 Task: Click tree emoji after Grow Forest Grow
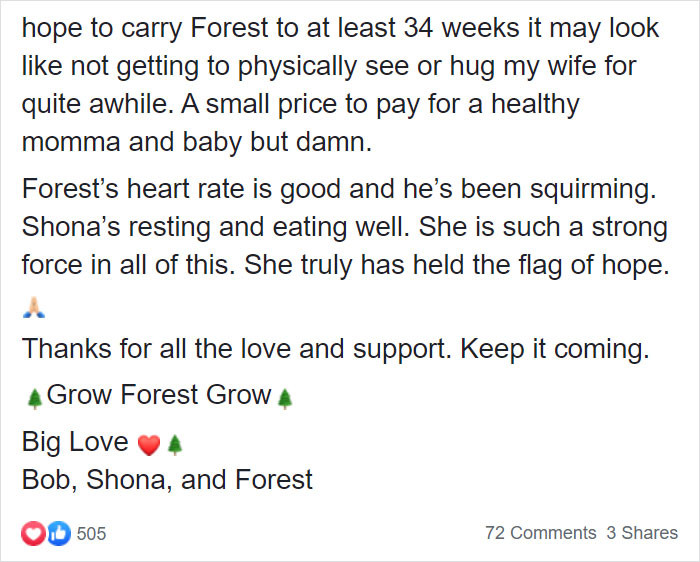tap(285, 398)
